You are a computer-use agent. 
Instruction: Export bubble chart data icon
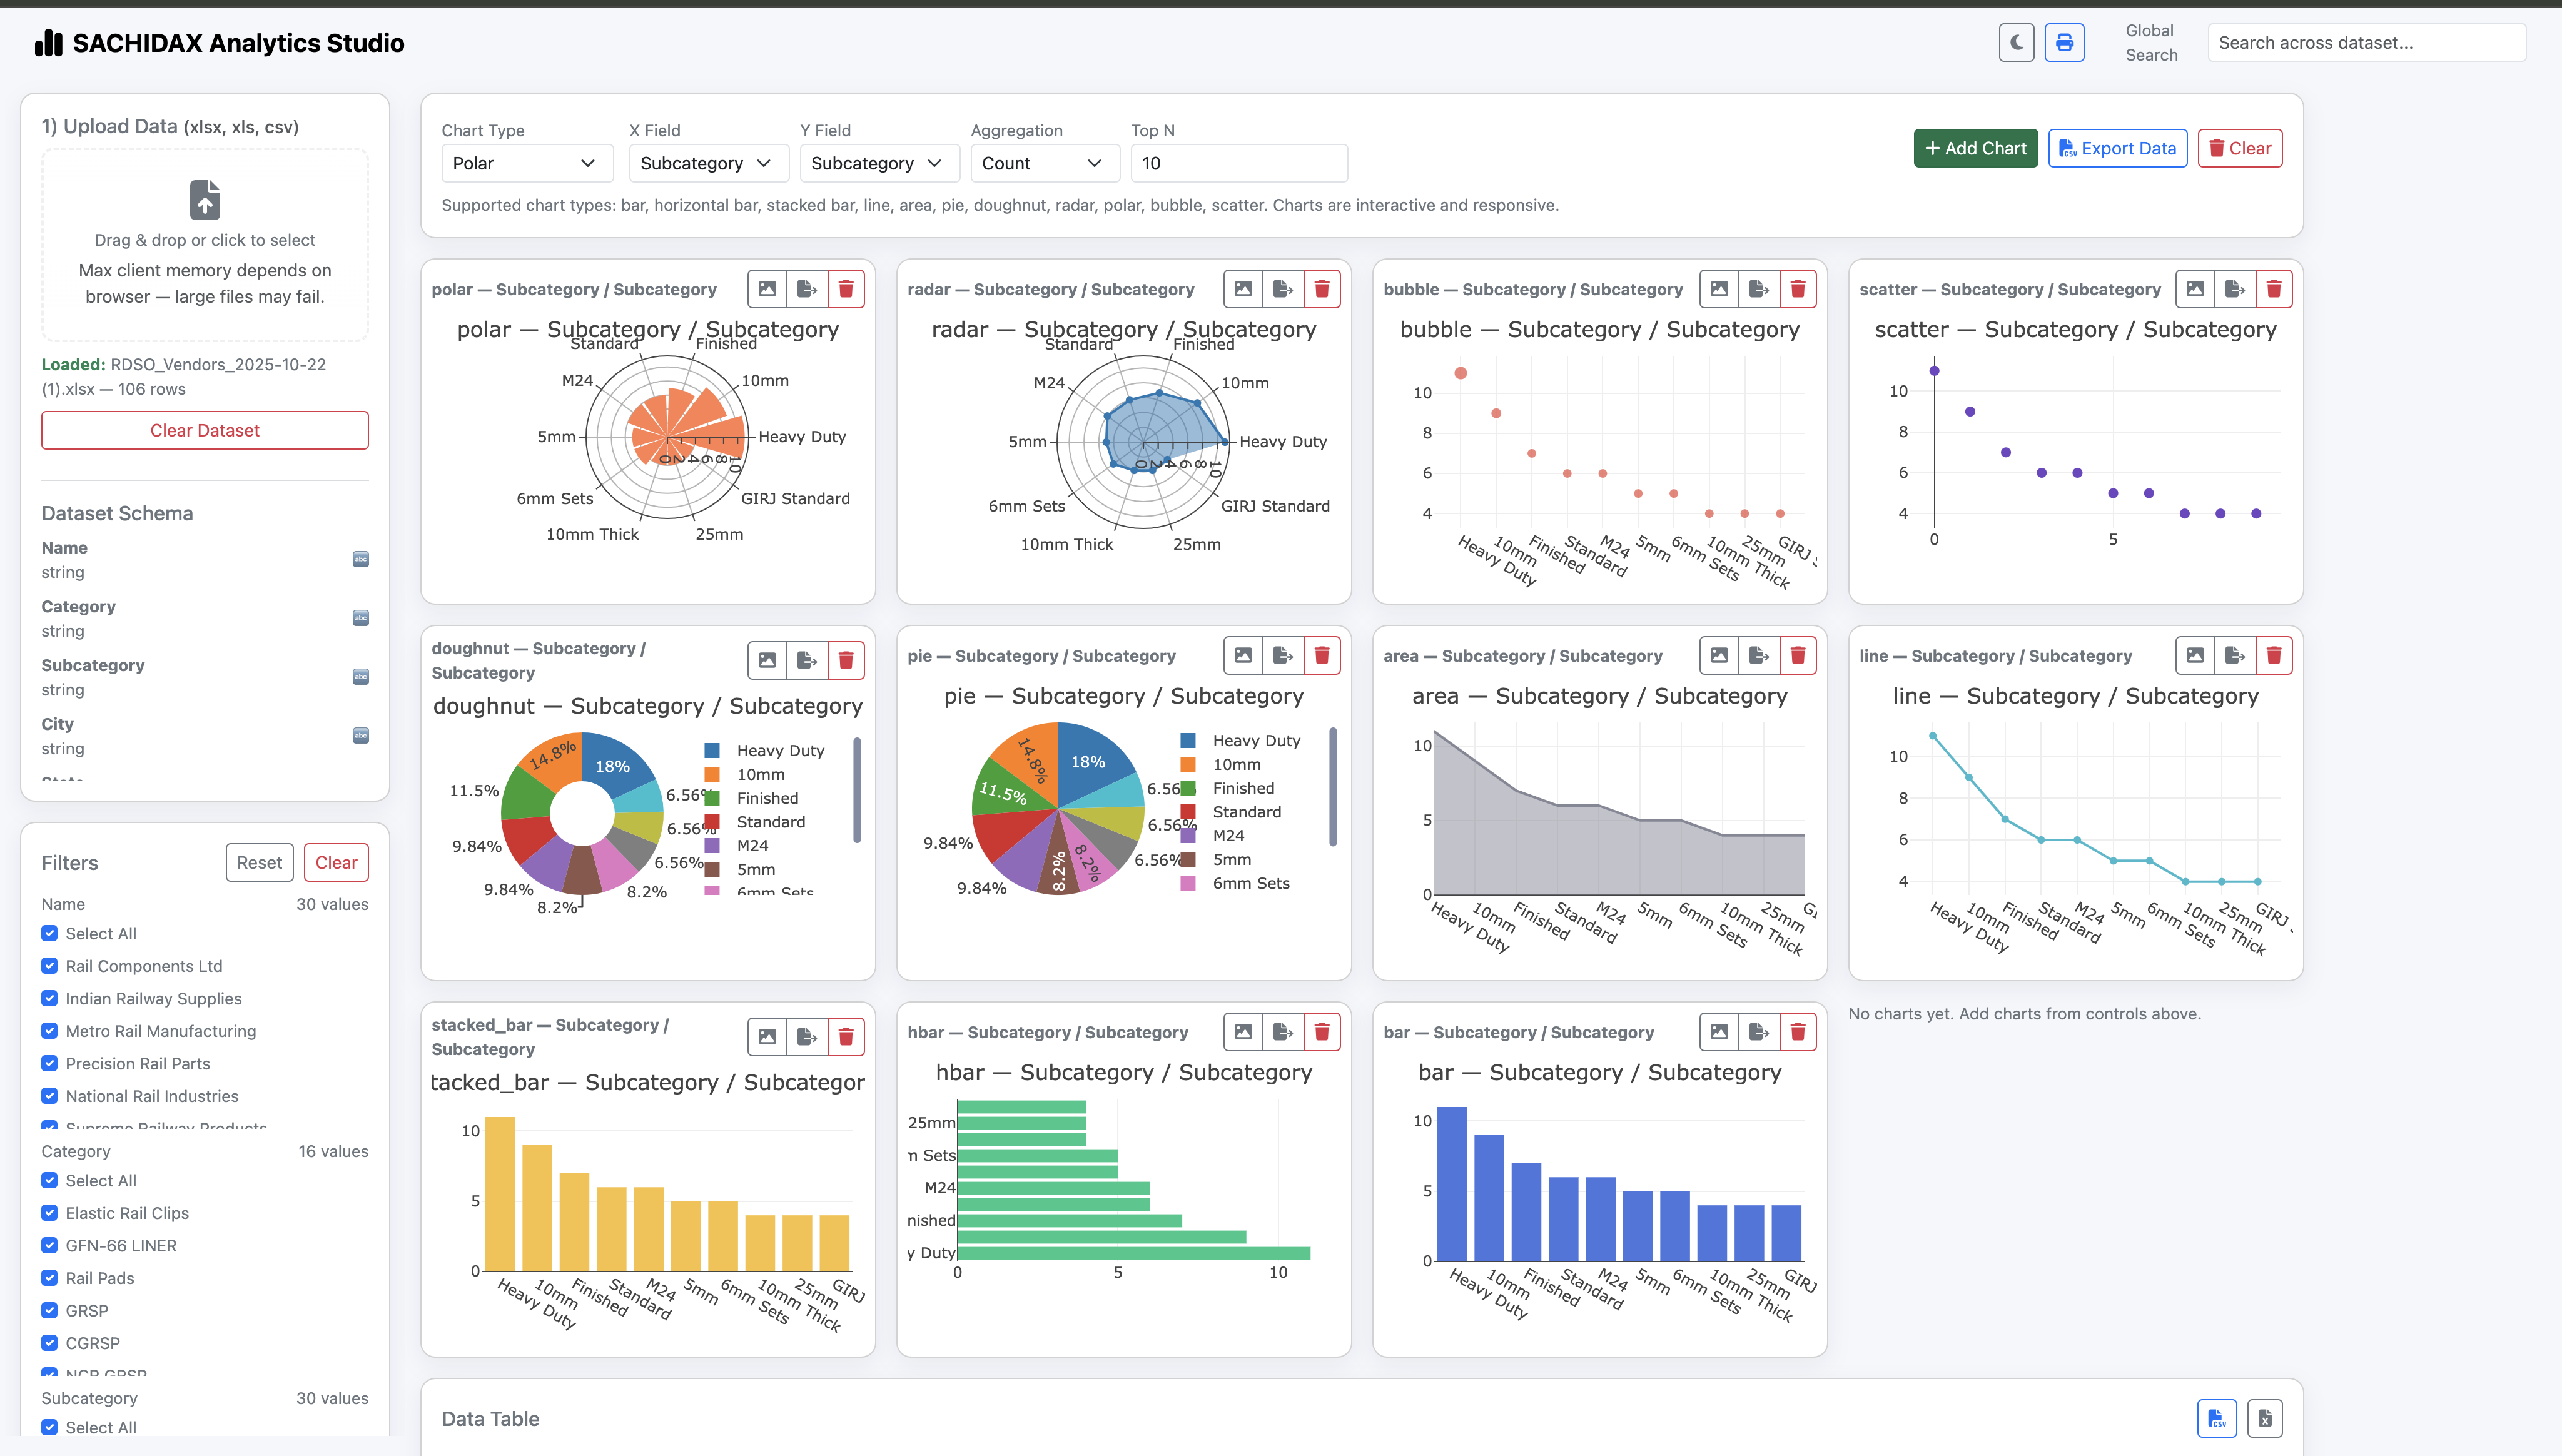coord(1759,289)
